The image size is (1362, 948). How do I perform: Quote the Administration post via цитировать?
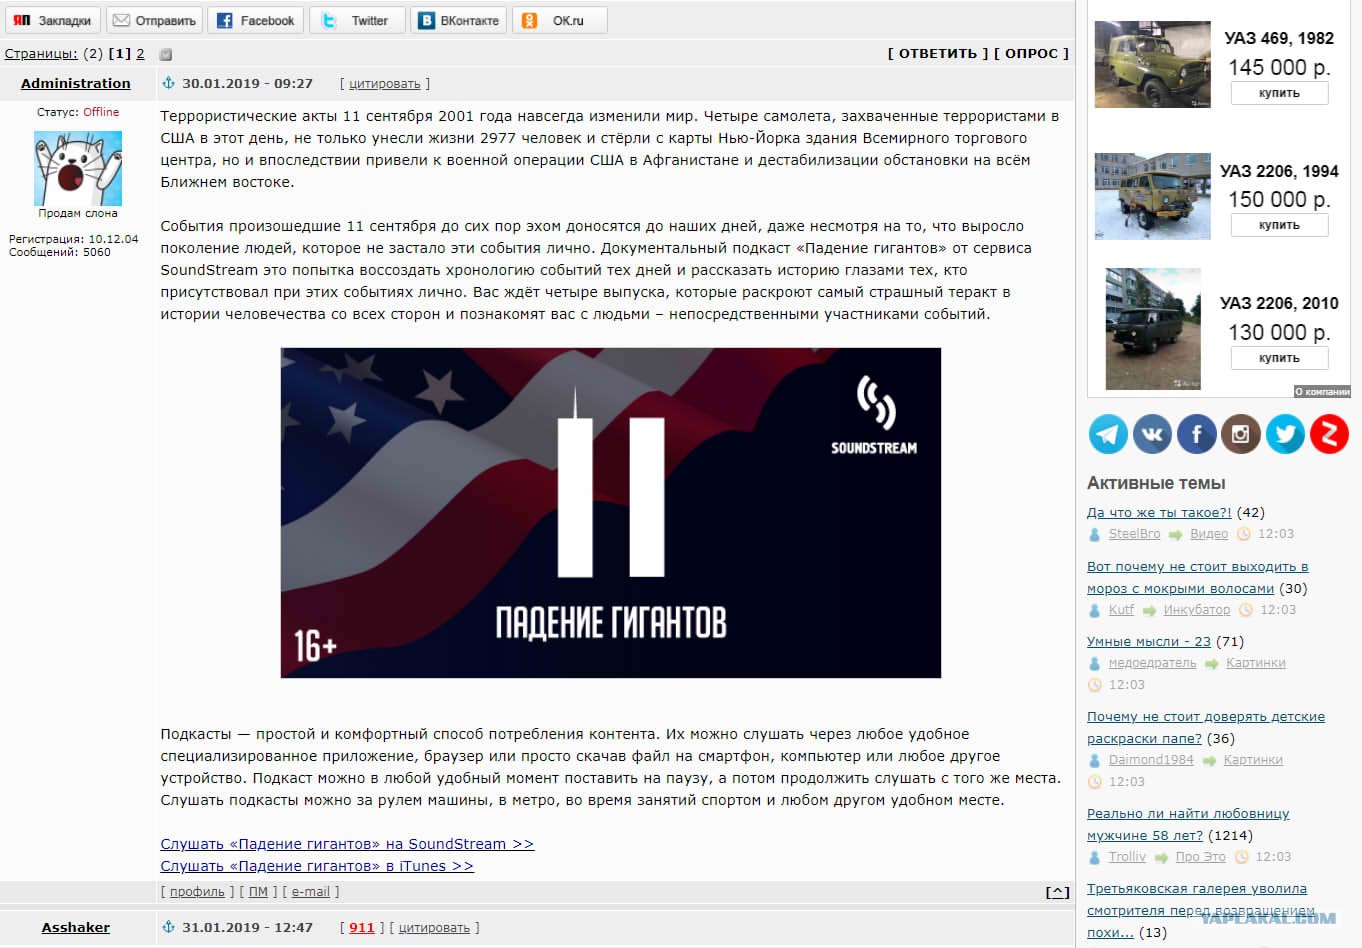tap(385, 84)
